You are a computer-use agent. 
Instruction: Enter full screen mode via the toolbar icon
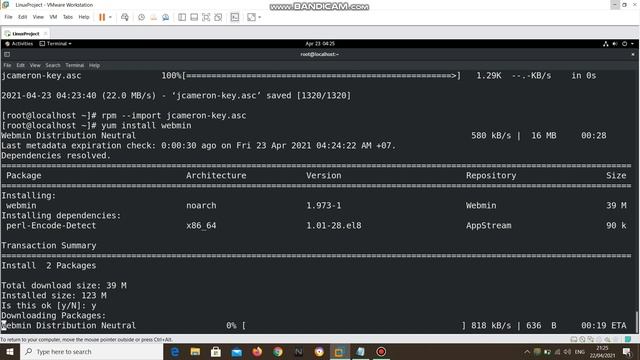point(206,17)
